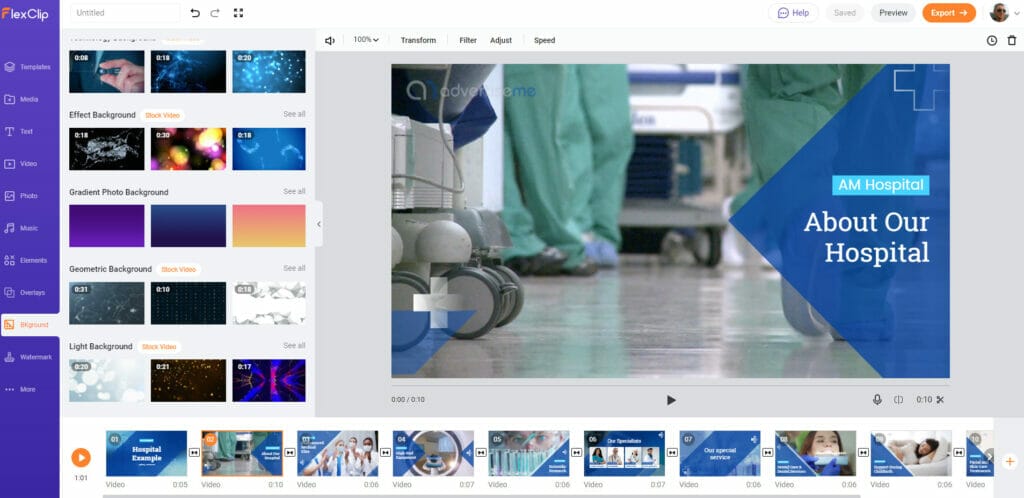Click the undo arrow icon
Image resolution: width=1024 pixels, height=498 pixels.
pos(195,13)
